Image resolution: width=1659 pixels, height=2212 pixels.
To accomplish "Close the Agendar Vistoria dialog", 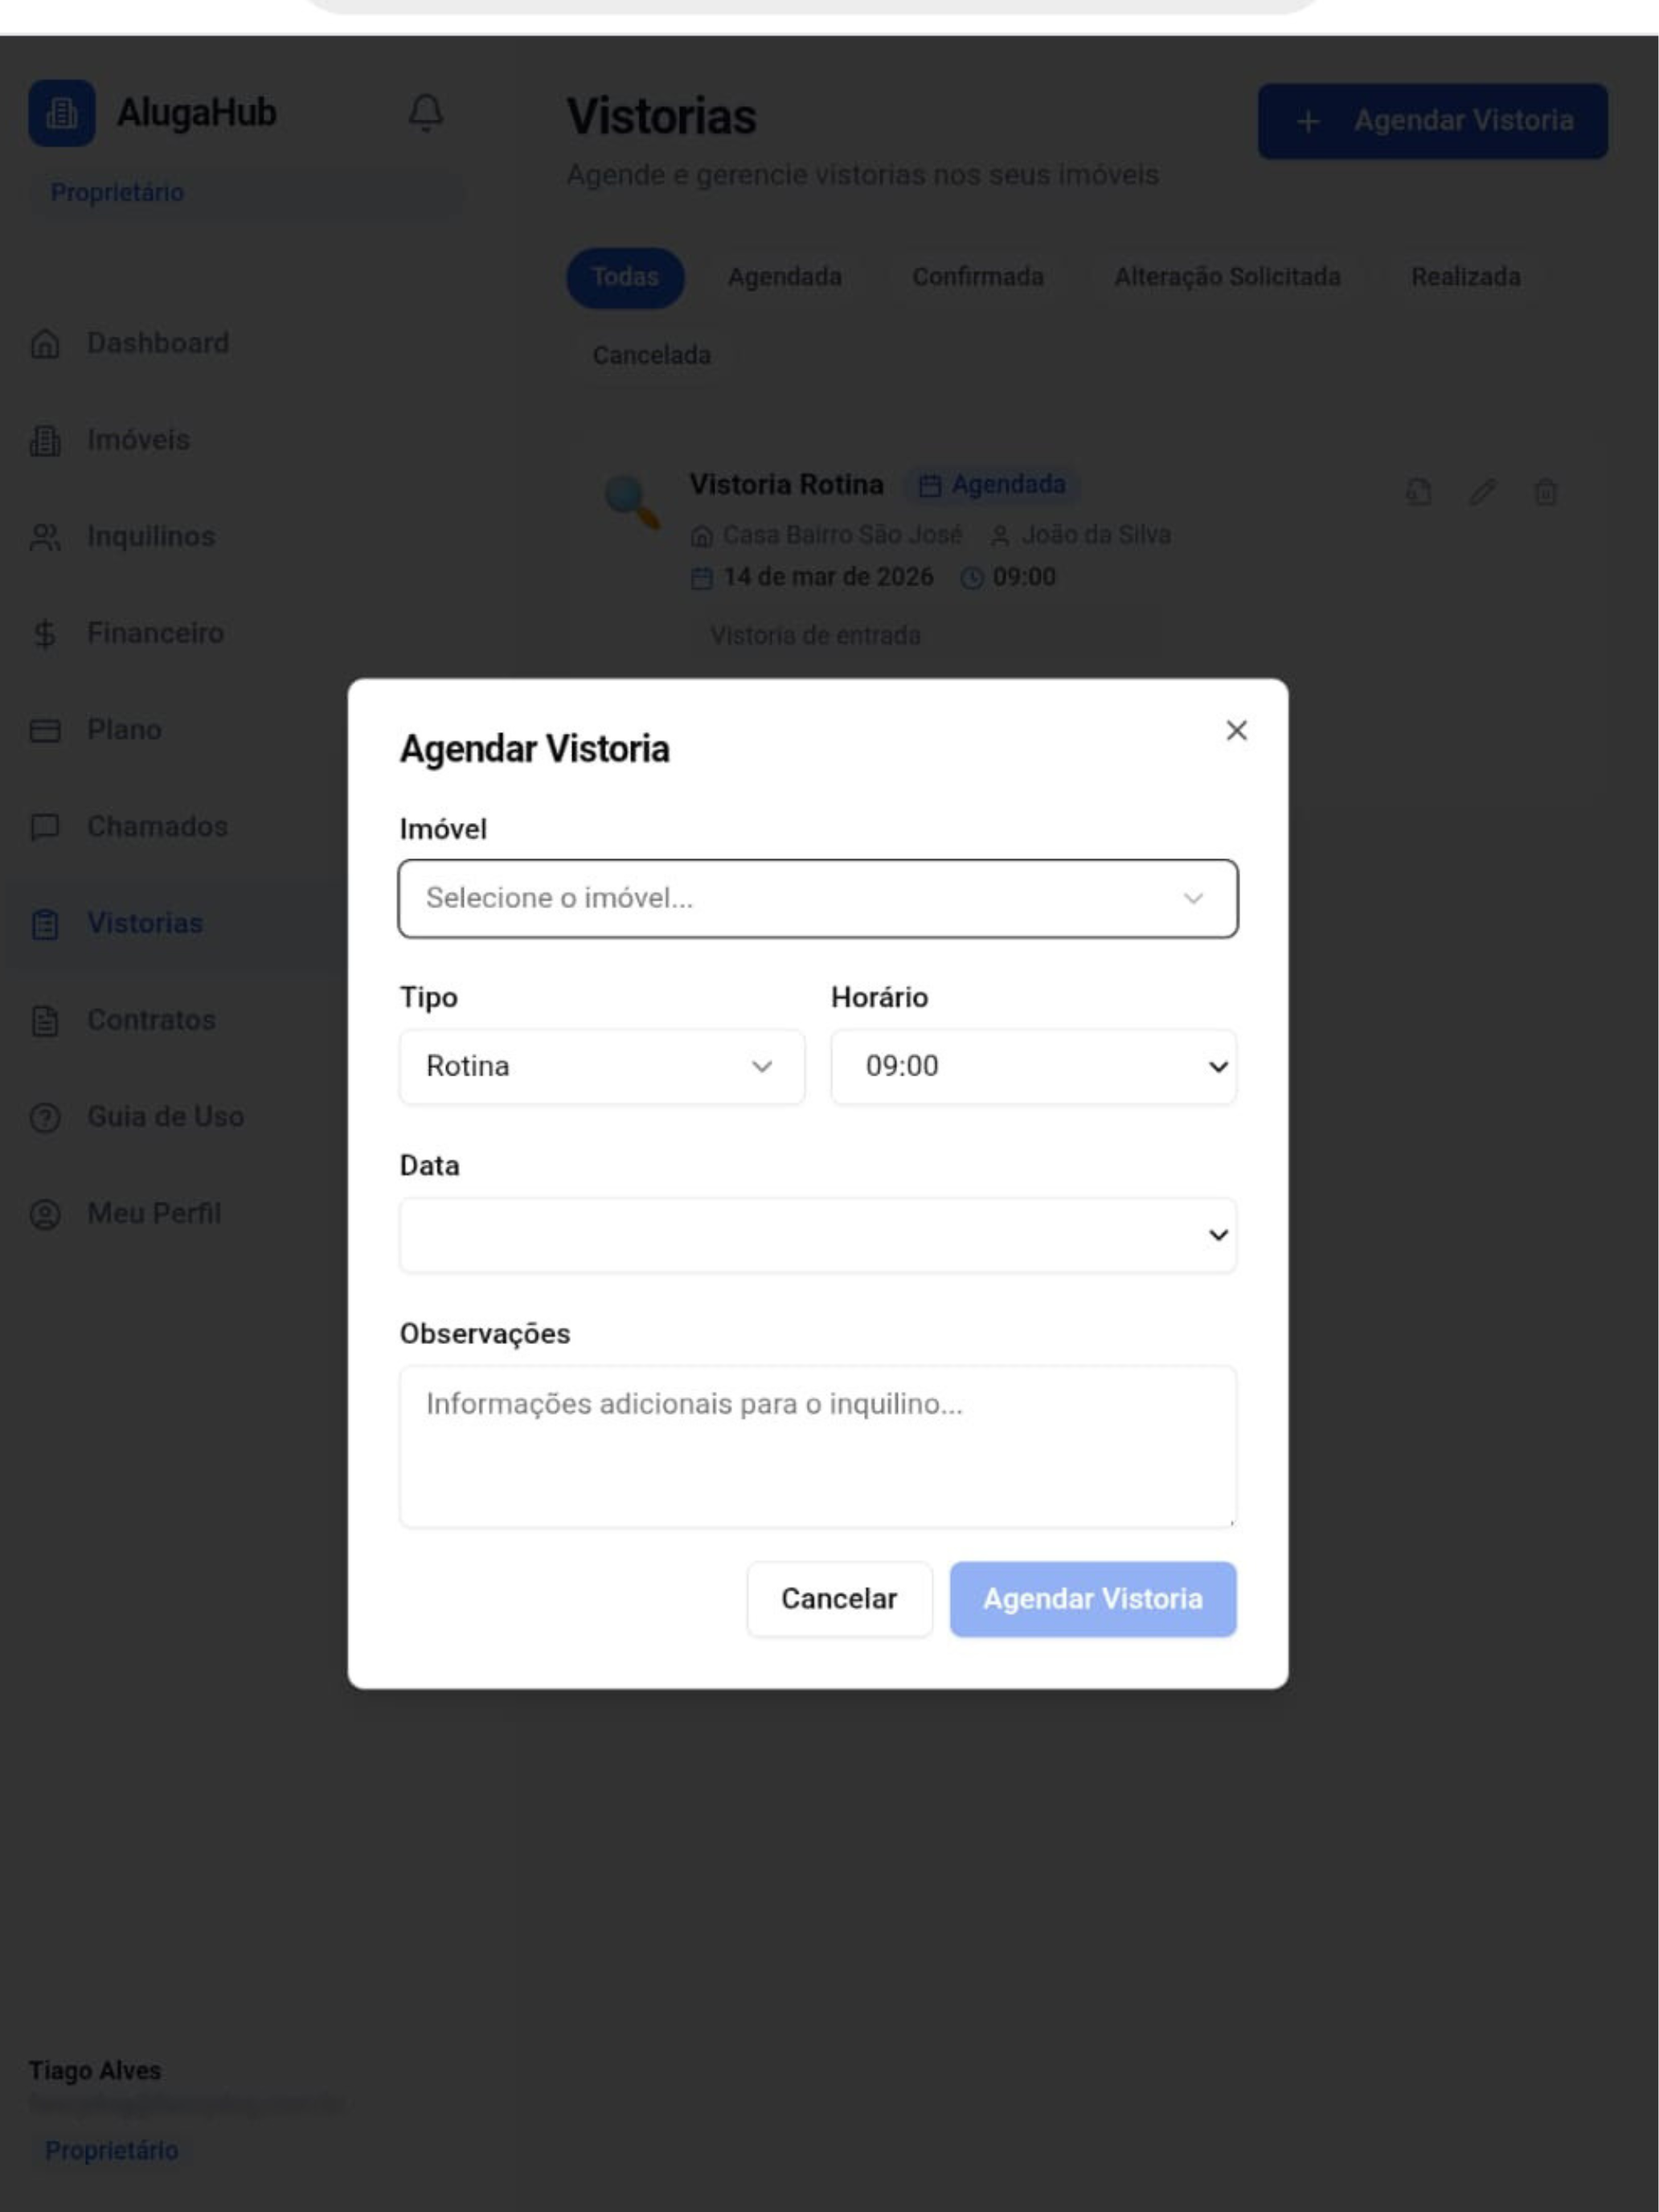I will [1237, 731].
